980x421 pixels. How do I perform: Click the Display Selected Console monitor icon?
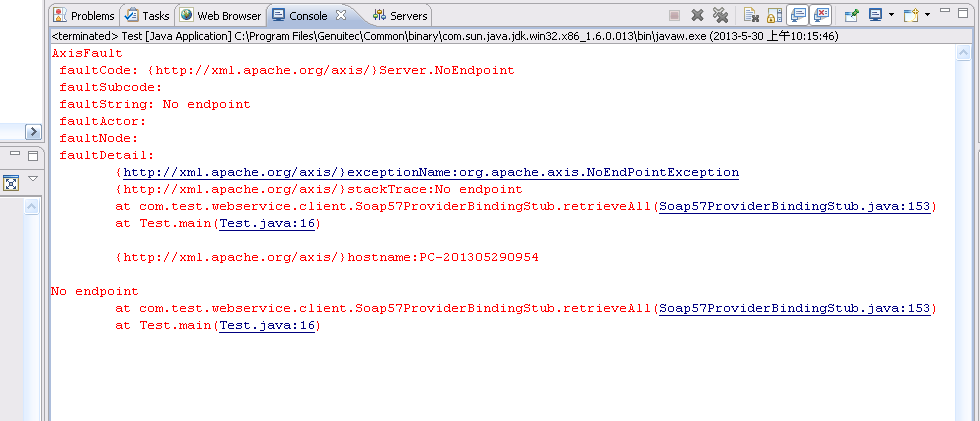click(x=875, y=15)
